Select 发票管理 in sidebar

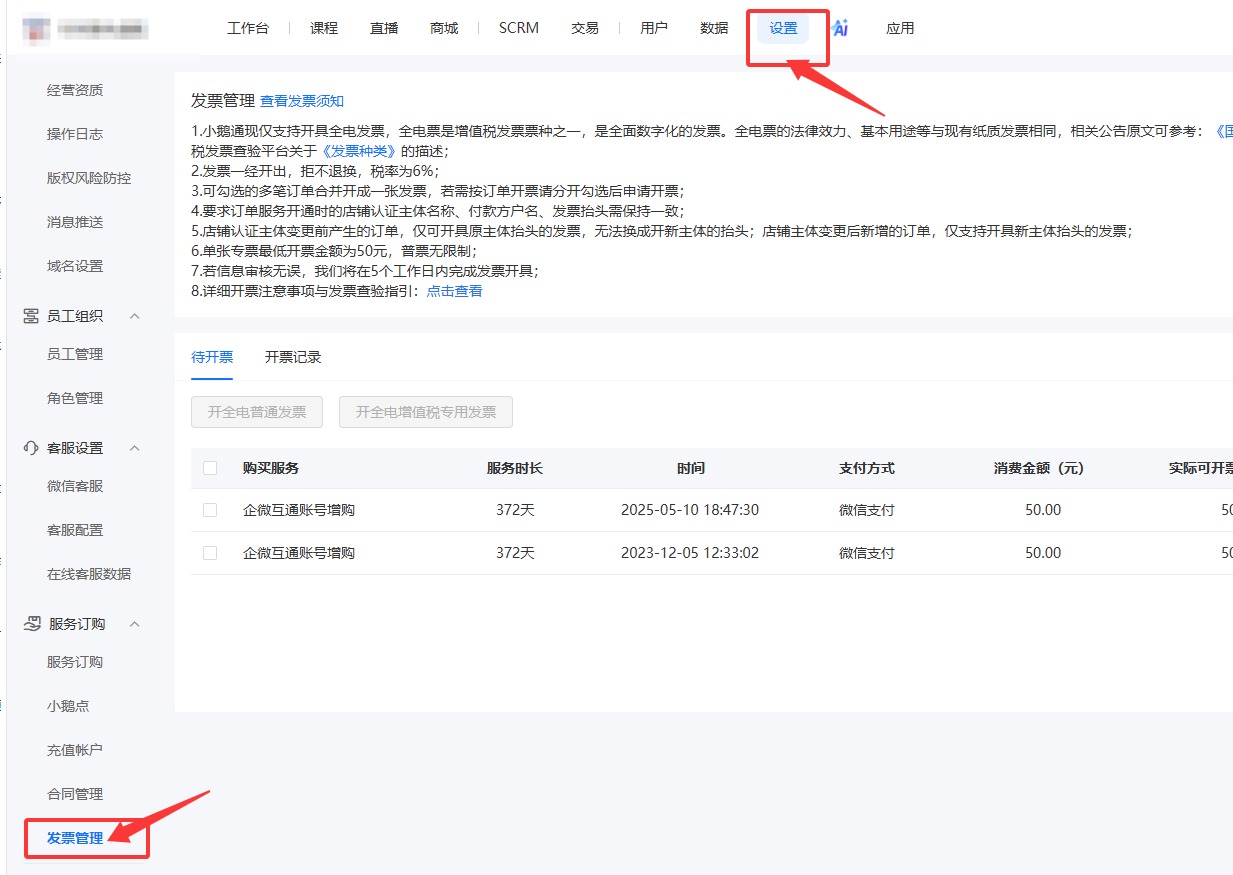pyautogui.click(x=75, y=838)
